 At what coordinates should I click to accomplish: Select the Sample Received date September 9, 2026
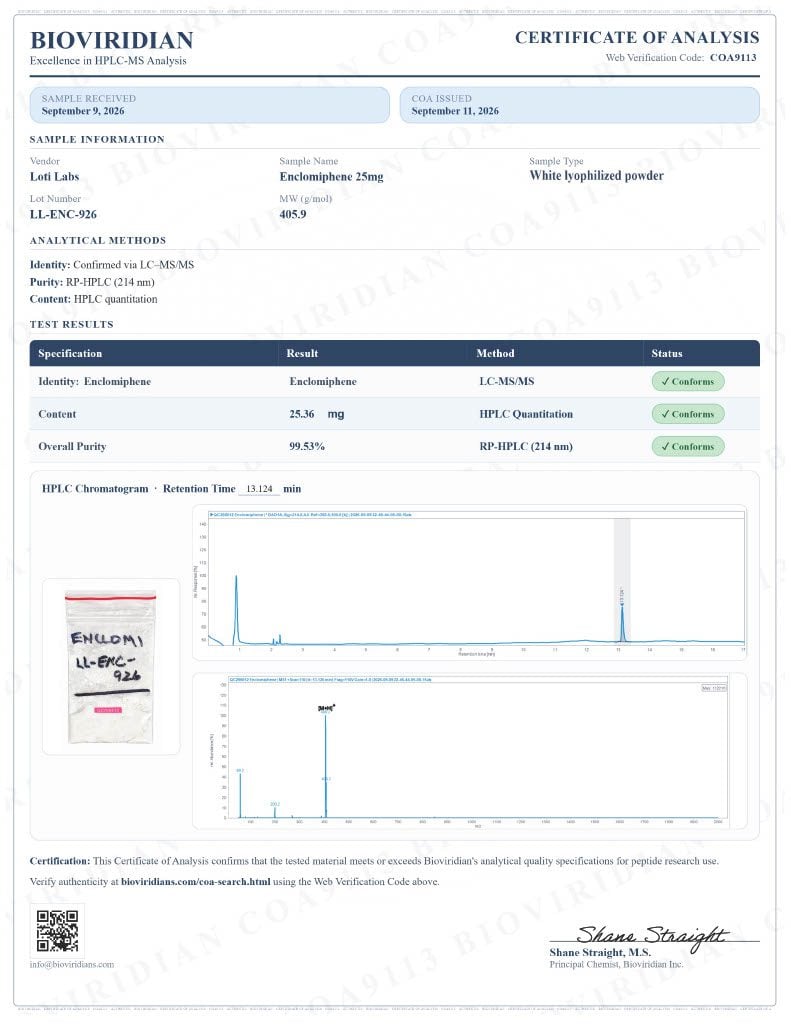click(x=83, y=111)
